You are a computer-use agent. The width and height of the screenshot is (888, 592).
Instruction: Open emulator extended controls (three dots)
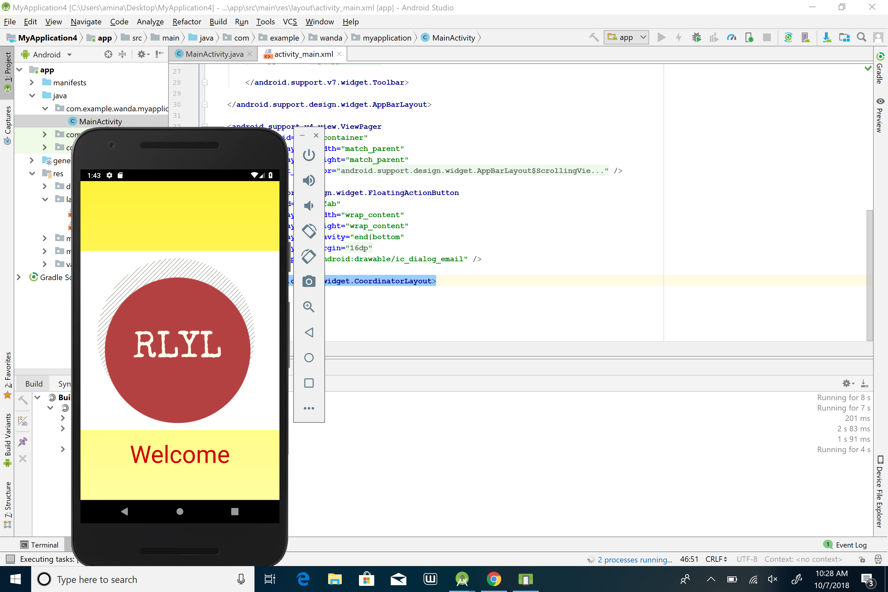point(309,408)
